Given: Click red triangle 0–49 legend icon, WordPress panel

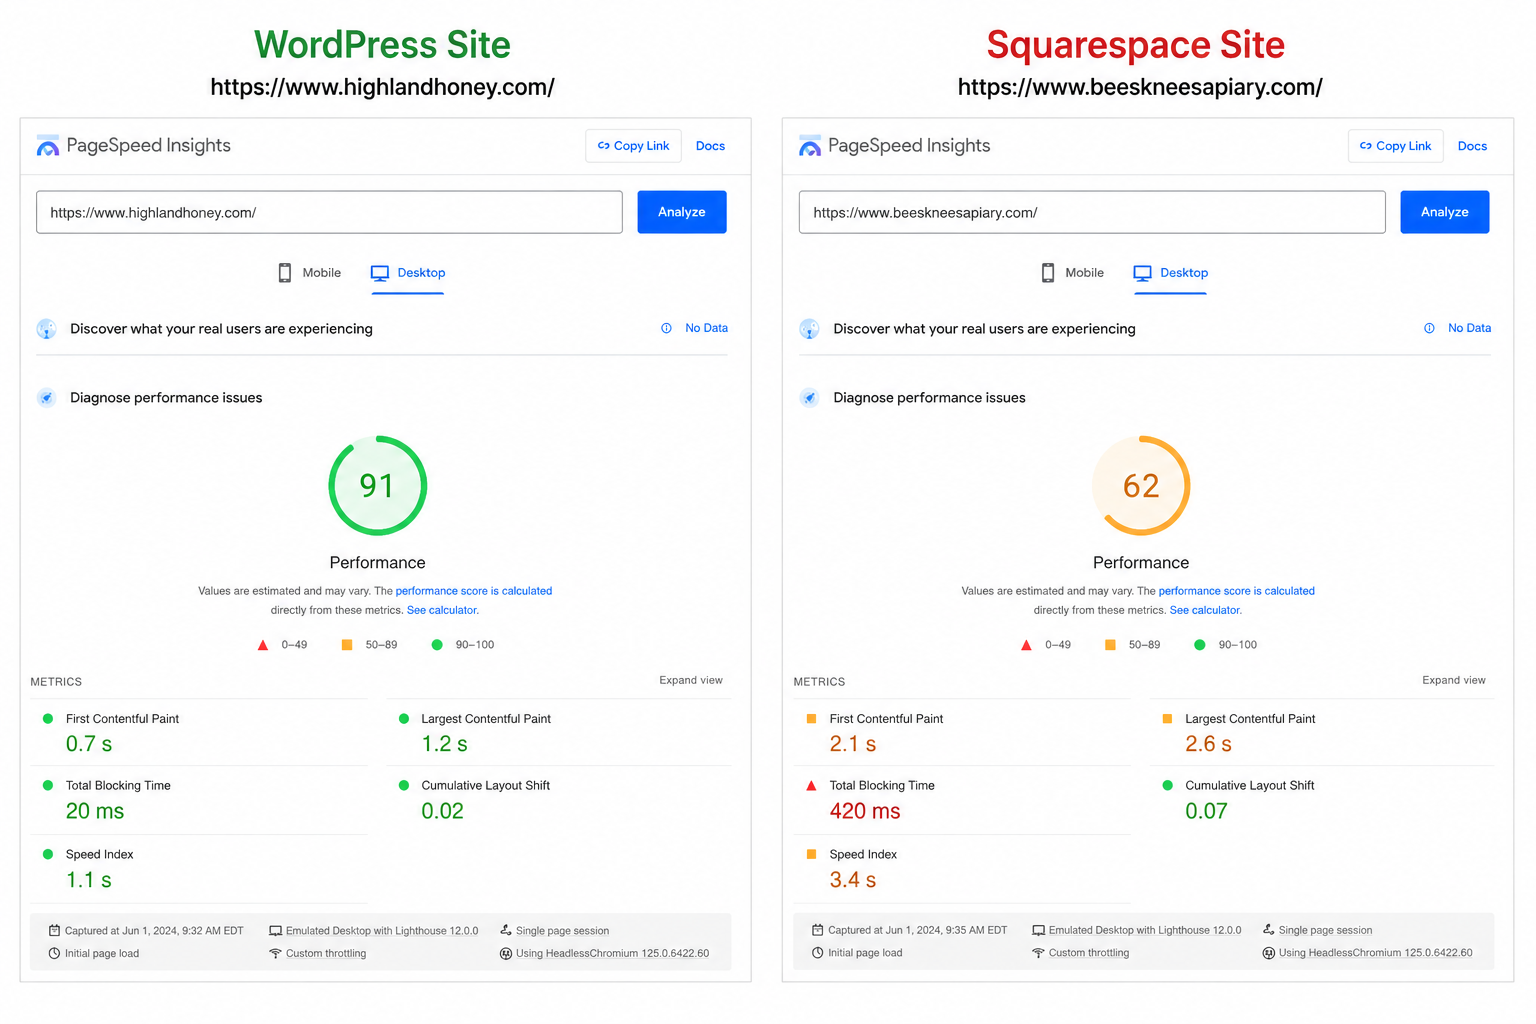Looking at the screenshot, I should pos(263,645).
